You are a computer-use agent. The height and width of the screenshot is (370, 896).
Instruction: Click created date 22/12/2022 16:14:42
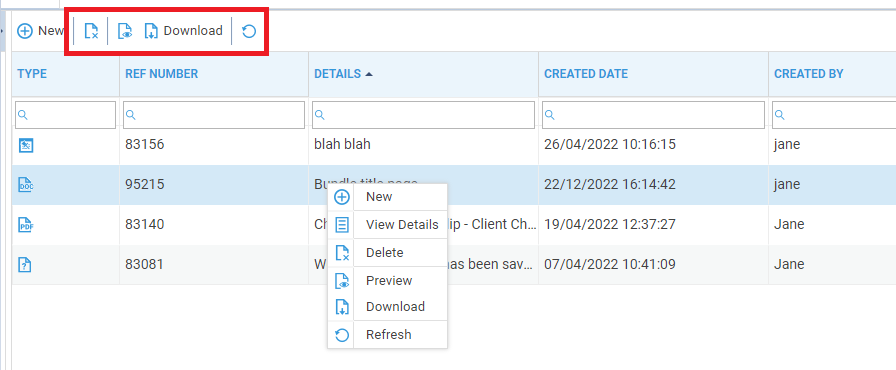click(x=610, y=185)
